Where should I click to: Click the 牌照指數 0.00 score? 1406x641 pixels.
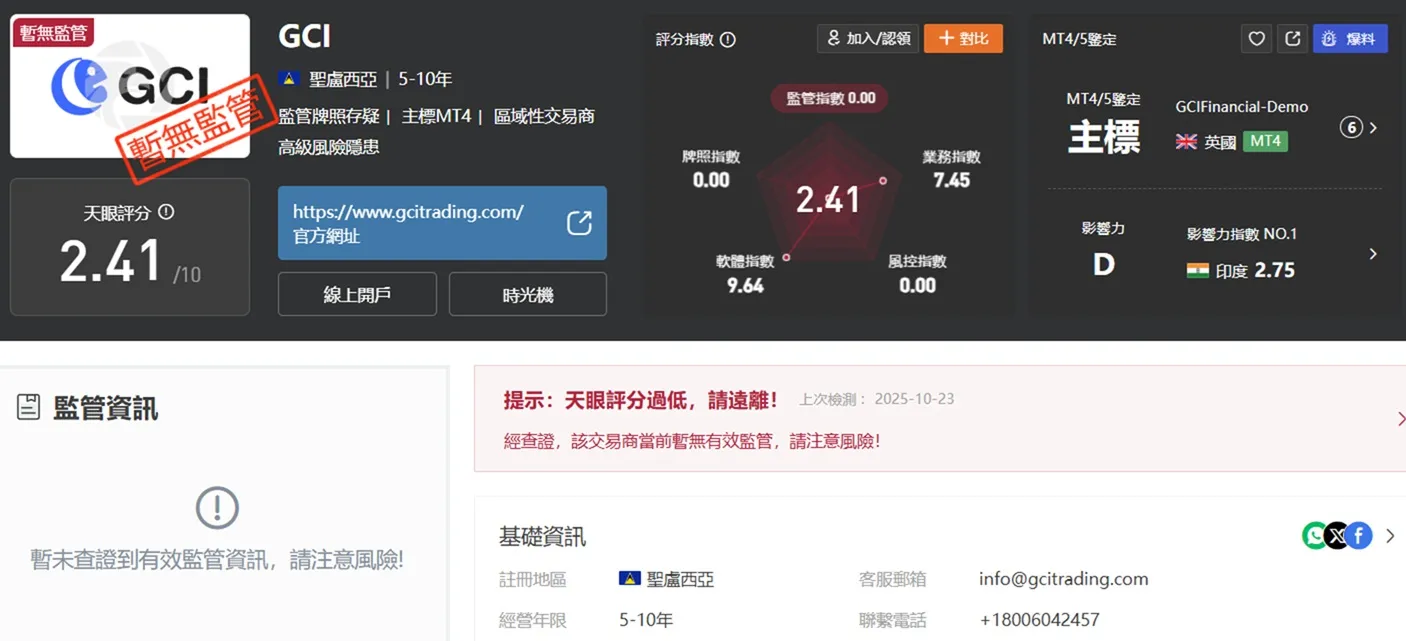click(x=711, y=170)
